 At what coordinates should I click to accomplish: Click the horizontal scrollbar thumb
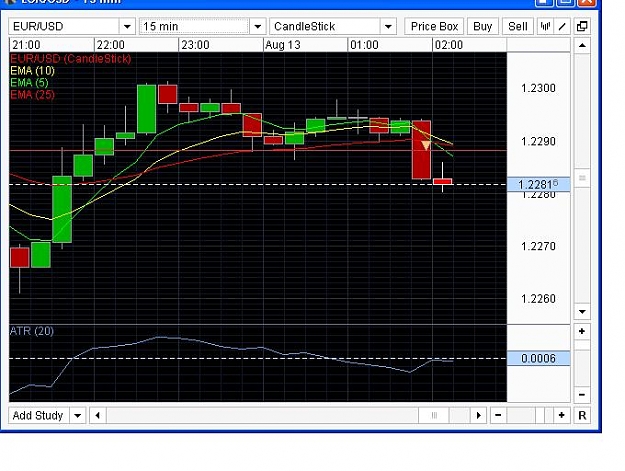coord(434,416)
